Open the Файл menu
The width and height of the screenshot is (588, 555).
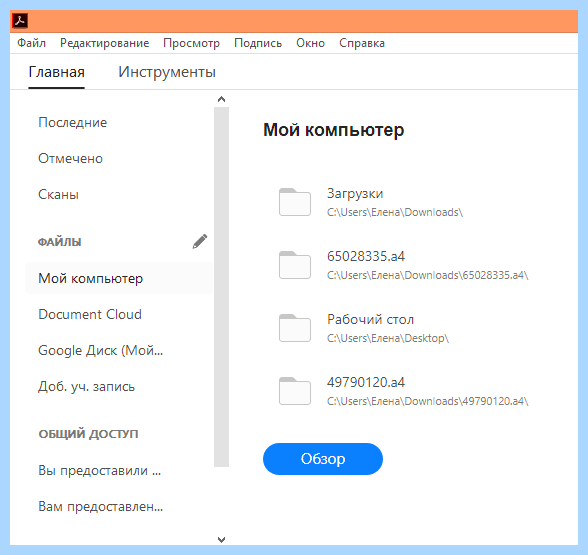click(x=32, y=43)
